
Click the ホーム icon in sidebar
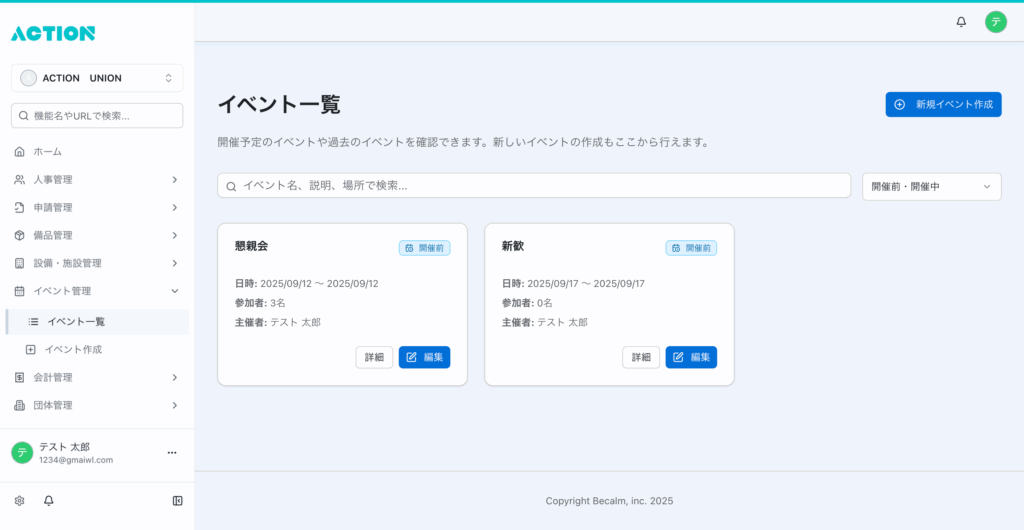[x=20, y=152]
